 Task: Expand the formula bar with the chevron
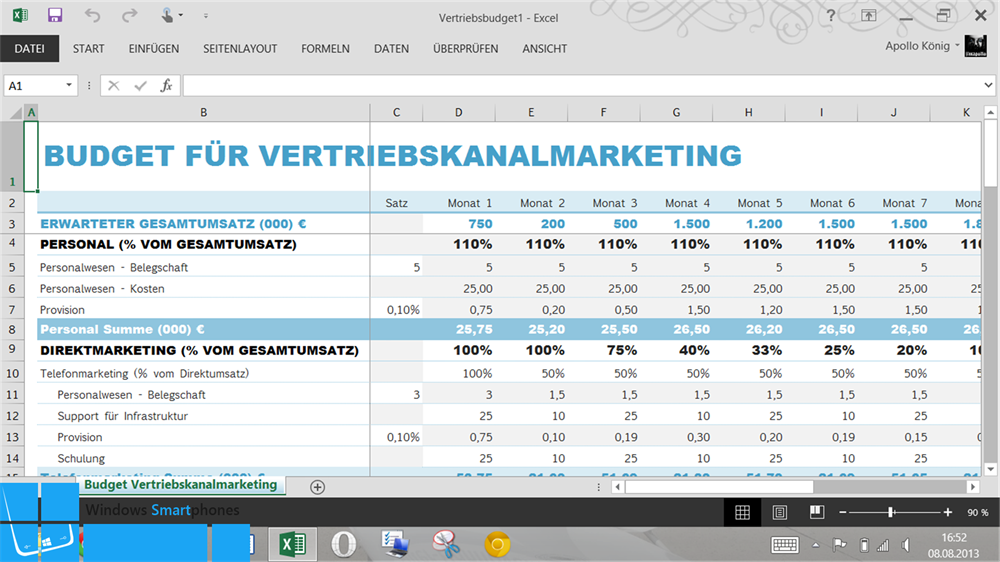click(988, 85)
